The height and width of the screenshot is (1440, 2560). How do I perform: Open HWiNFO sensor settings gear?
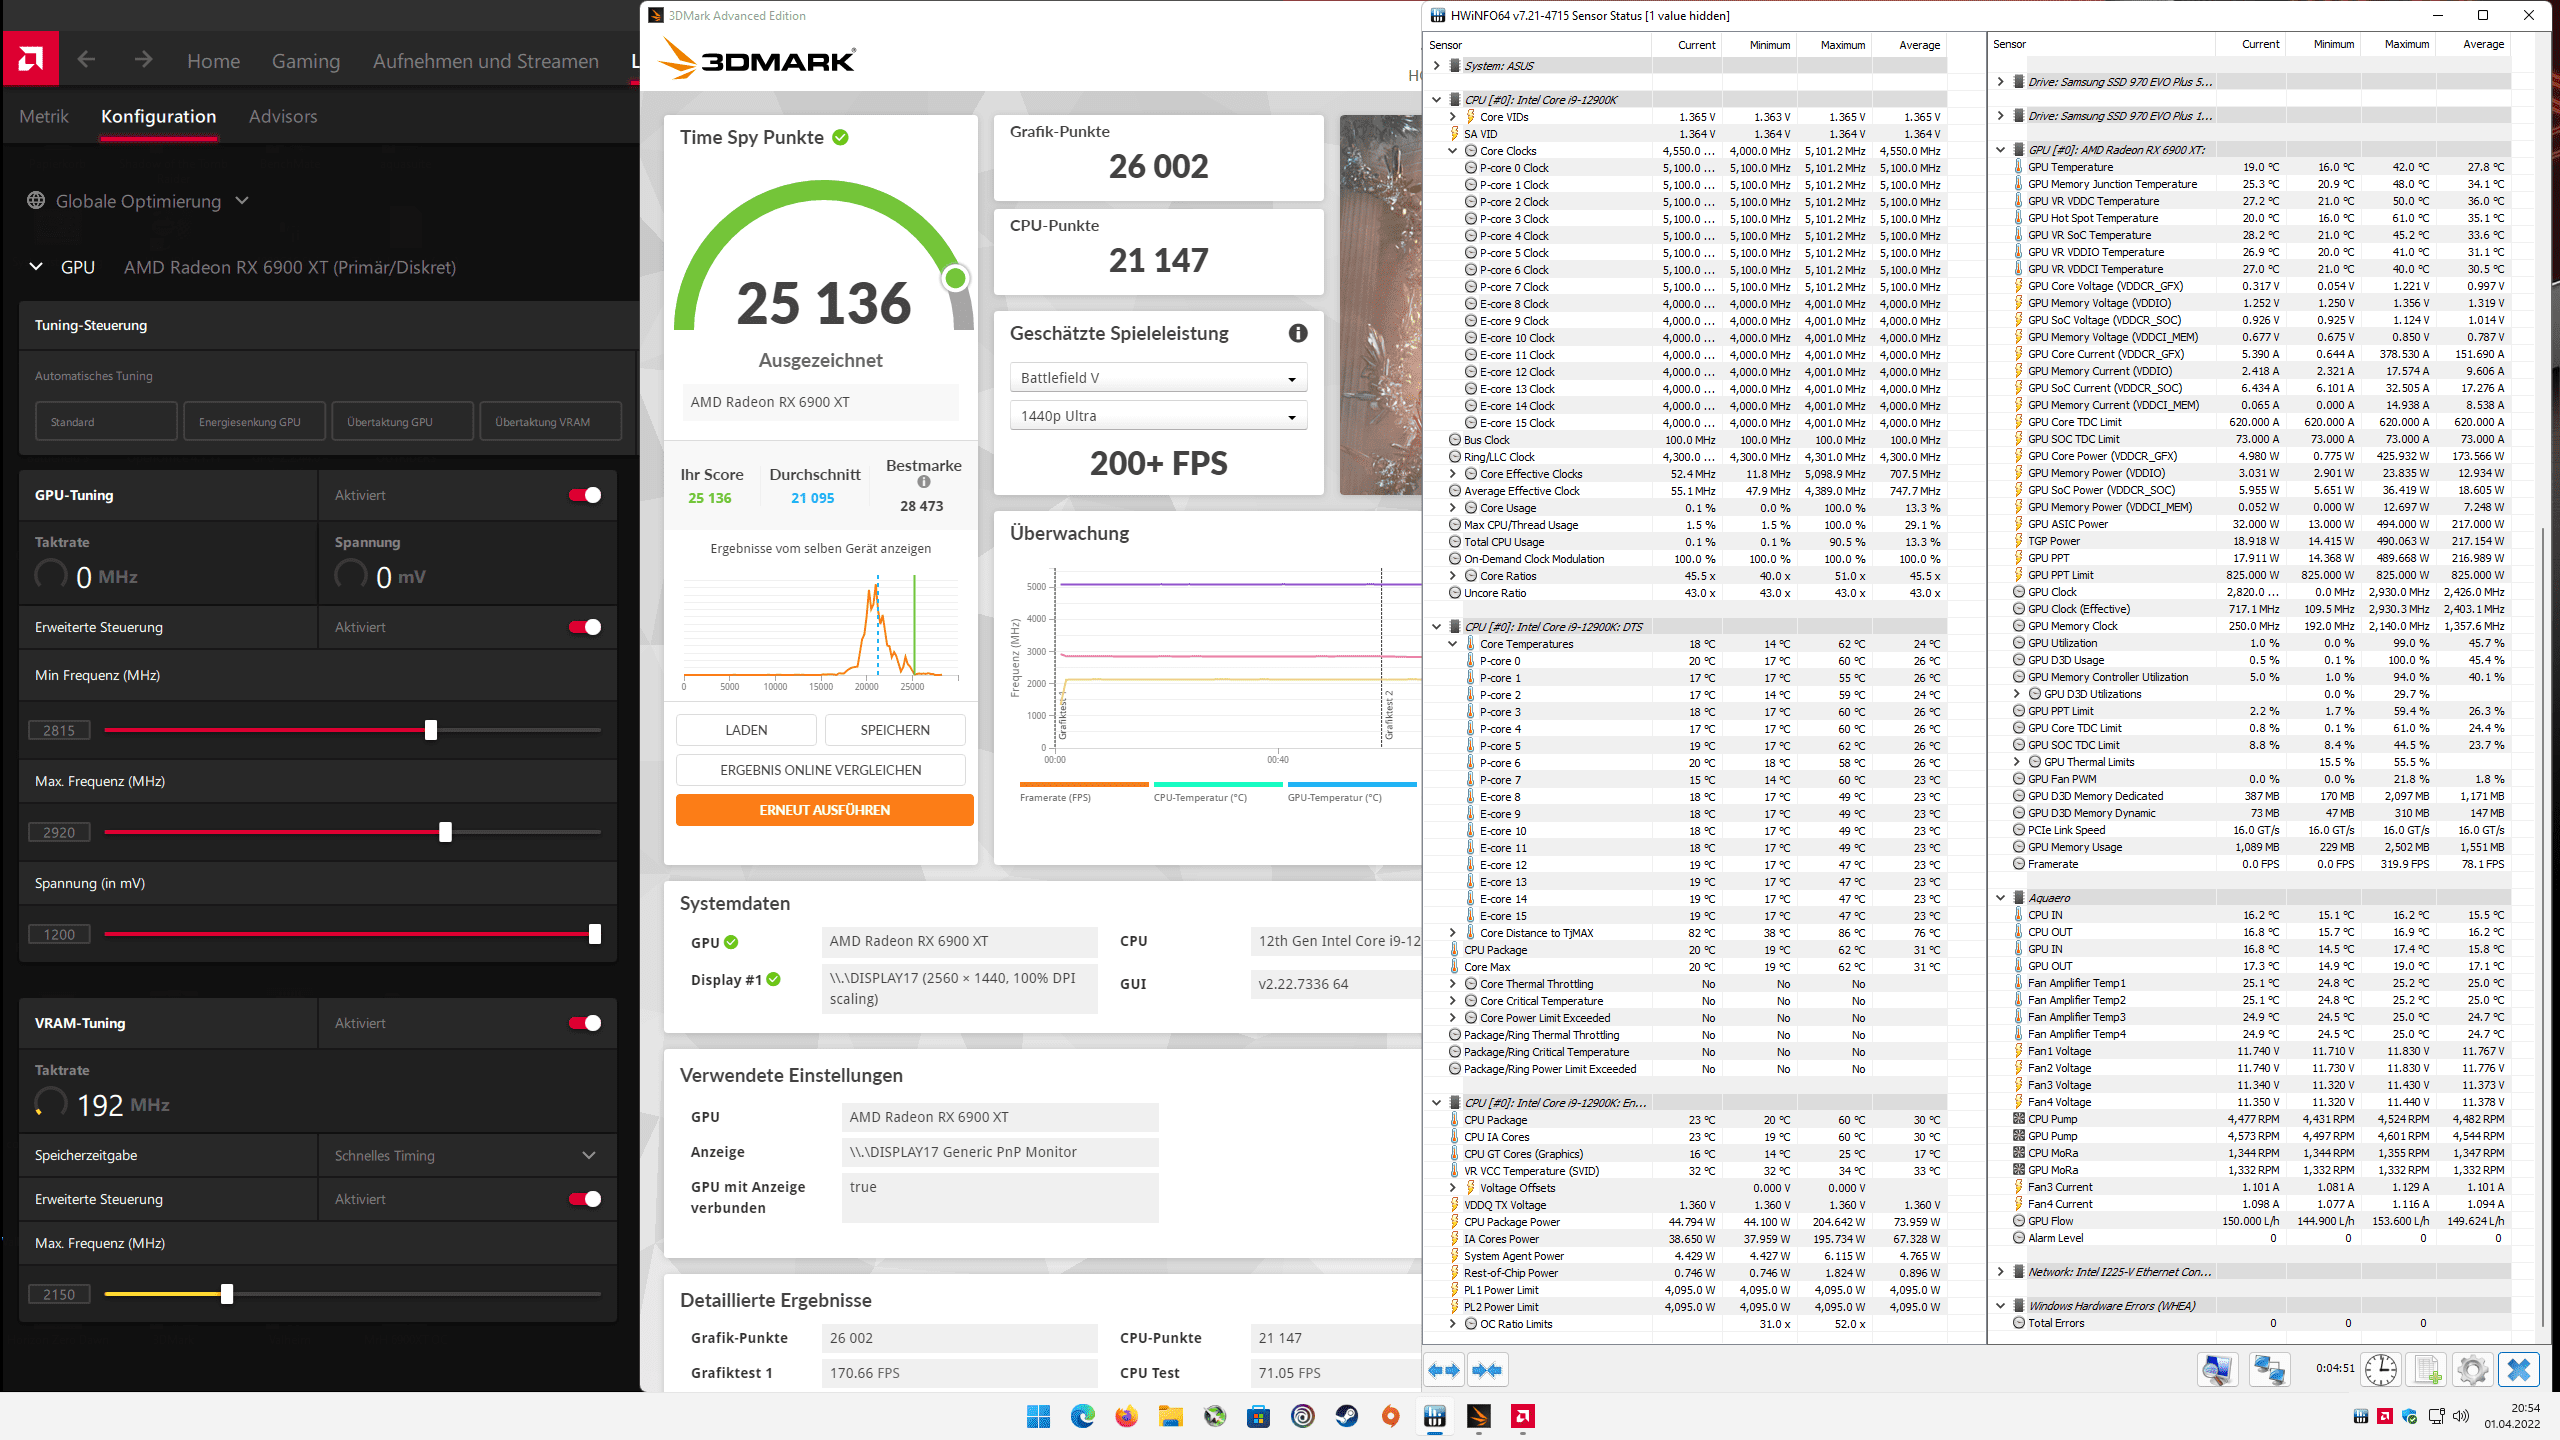[2472, 1369]
